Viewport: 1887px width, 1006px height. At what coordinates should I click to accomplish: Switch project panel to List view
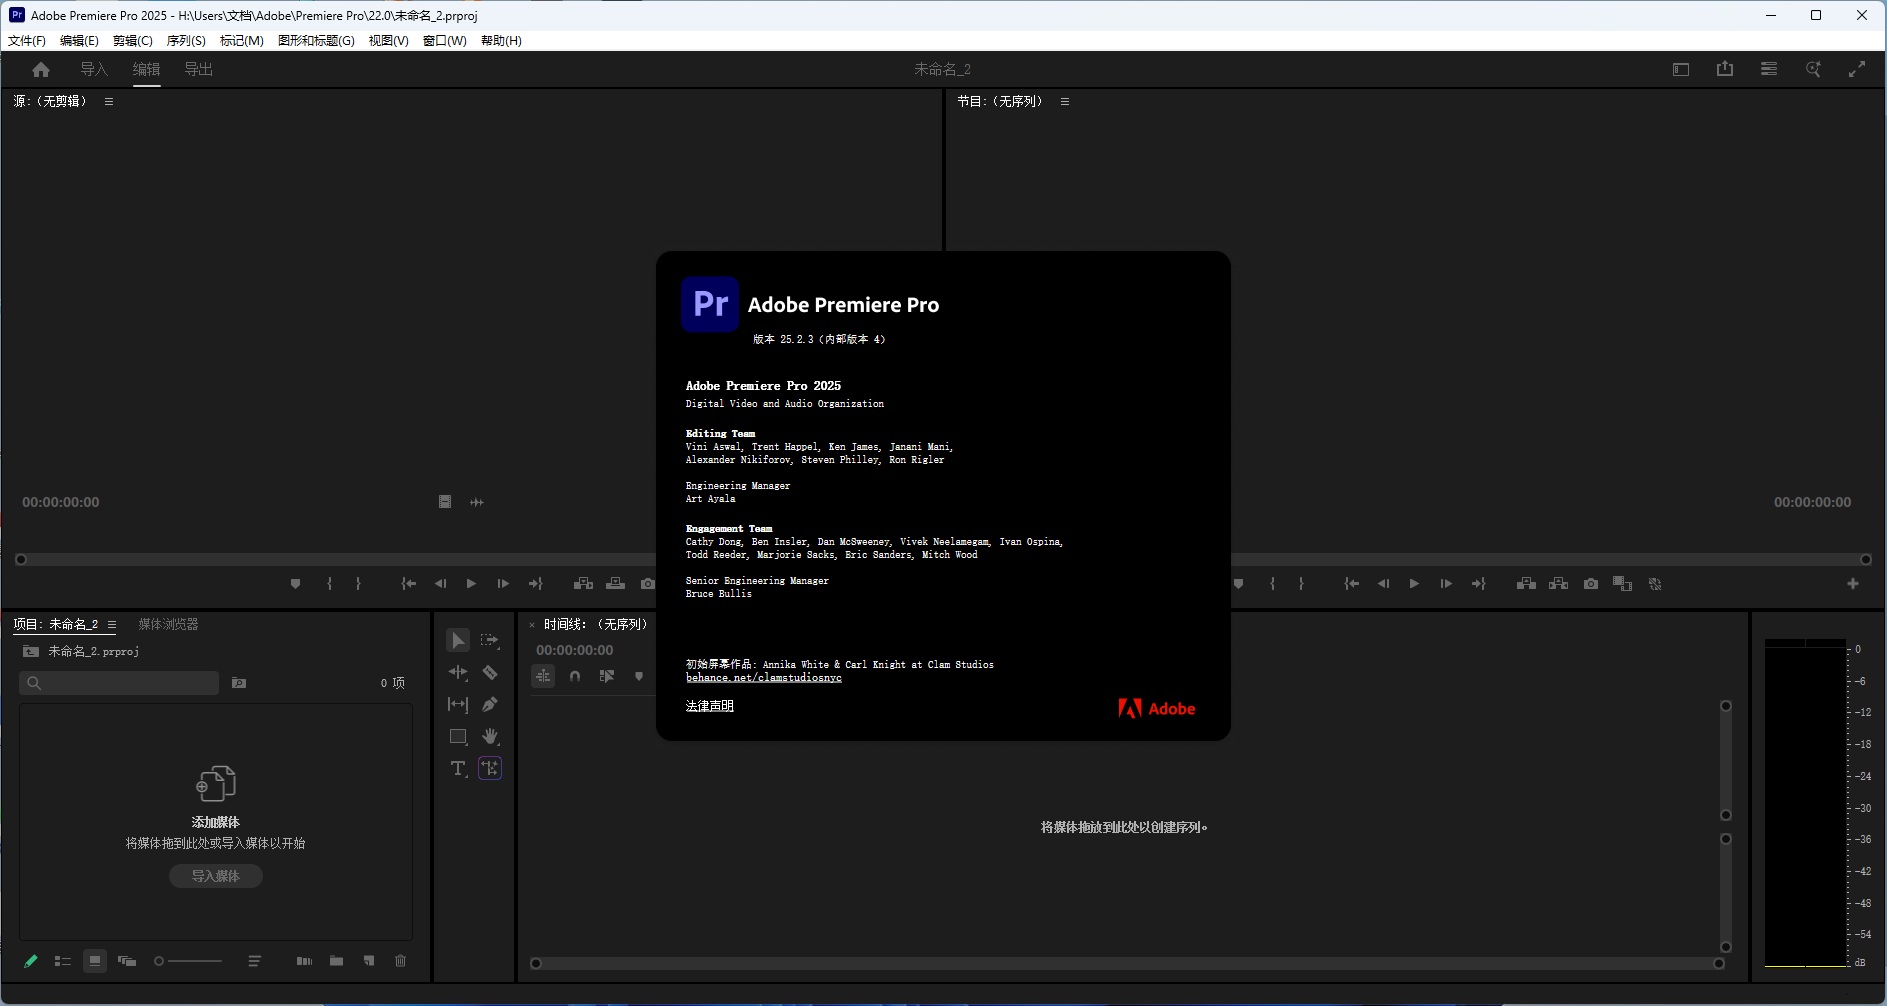pos(62,961)
